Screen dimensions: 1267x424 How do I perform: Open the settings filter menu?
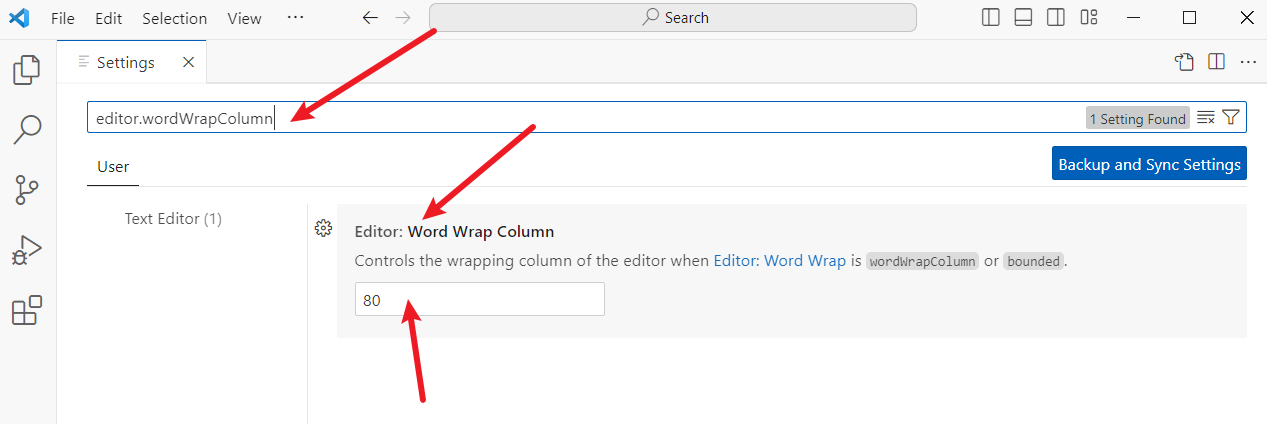1231,118
